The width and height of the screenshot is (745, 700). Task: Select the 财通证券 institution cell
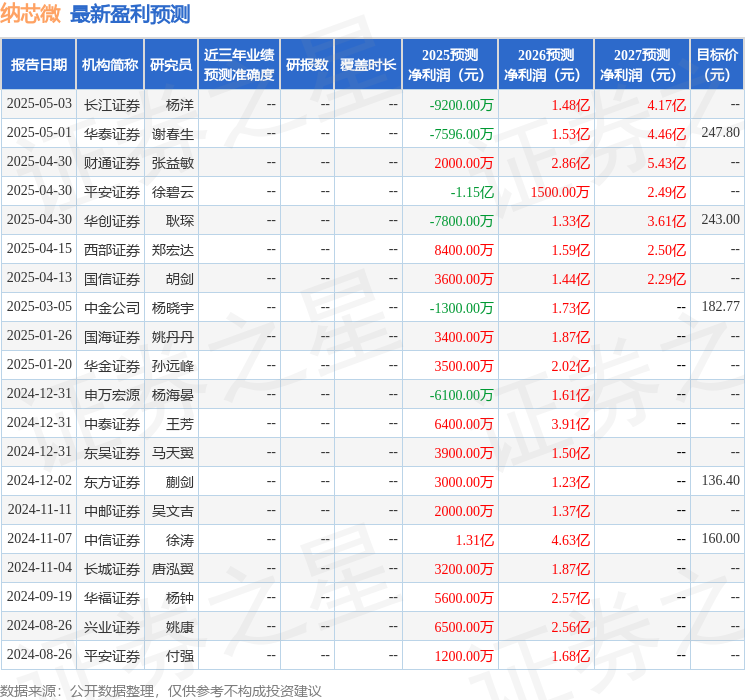click(112, 163)
